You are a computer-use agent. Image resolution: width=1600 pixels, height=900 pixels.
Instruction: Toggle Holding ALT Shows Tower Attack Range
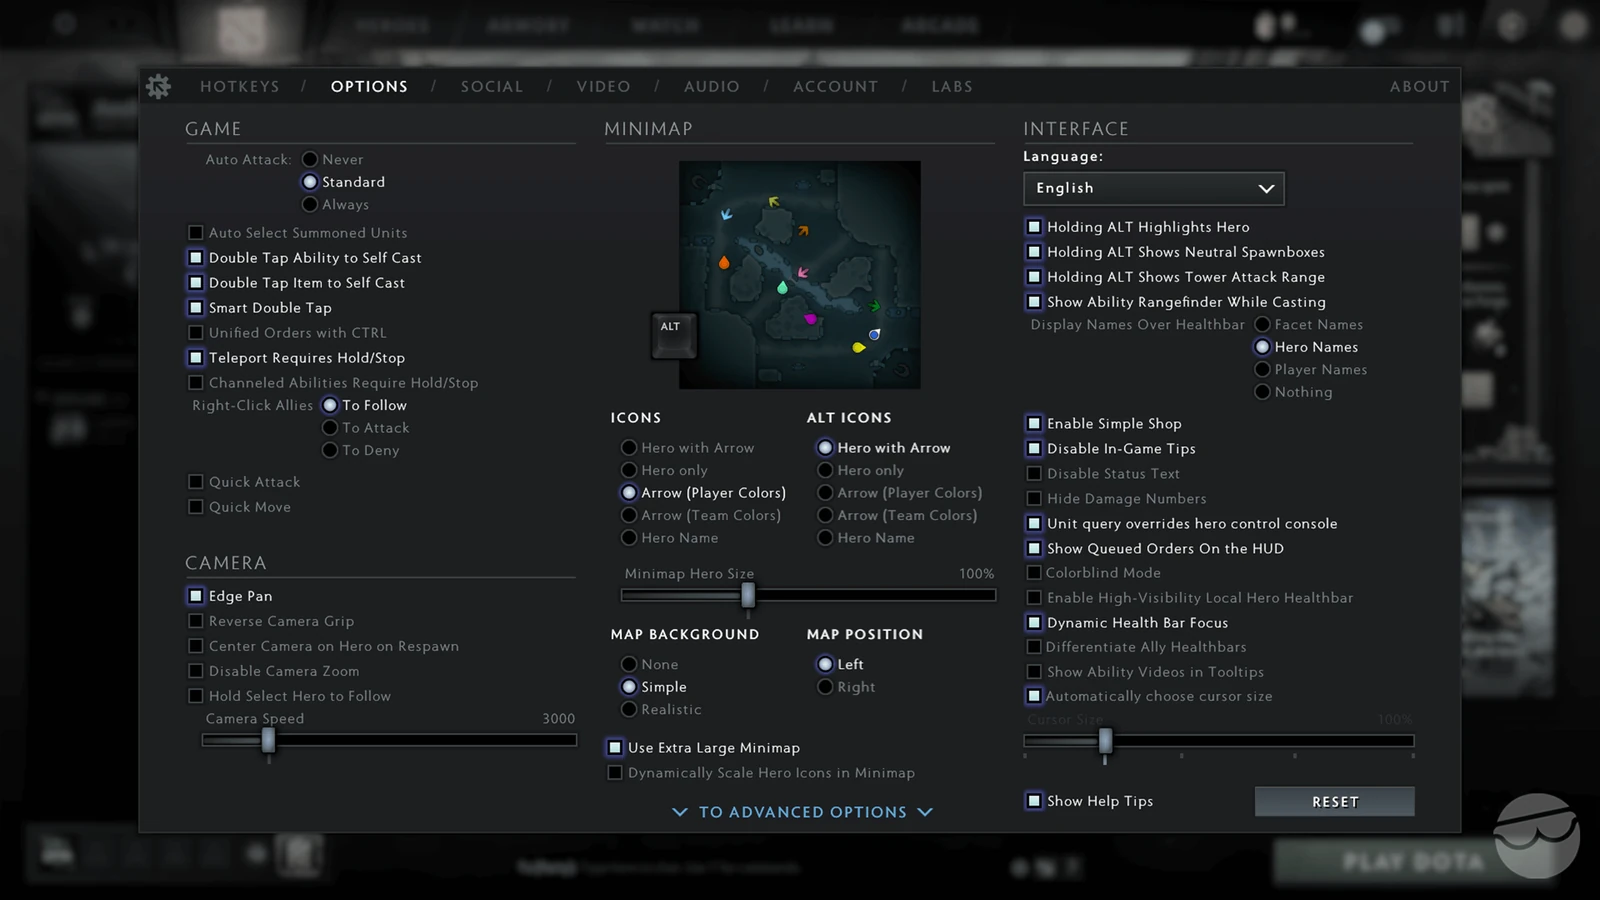(1034, 277)
